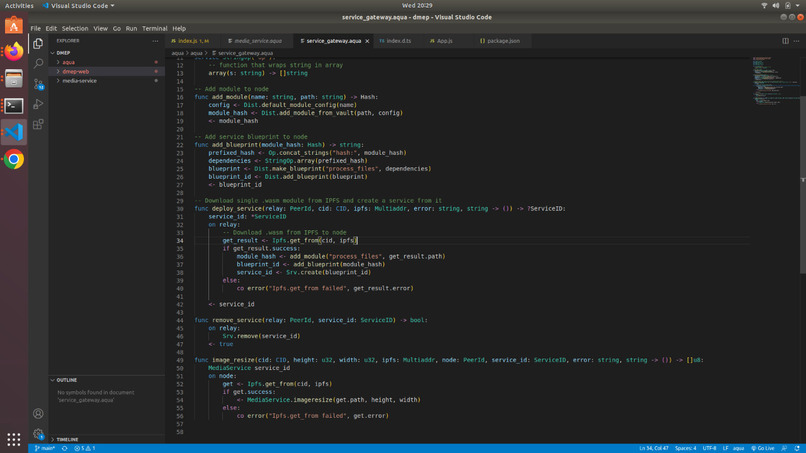The width and height of the screenshot is (806, 453).
Task: Open the Terminal menu
Action: tap(155, 29)
